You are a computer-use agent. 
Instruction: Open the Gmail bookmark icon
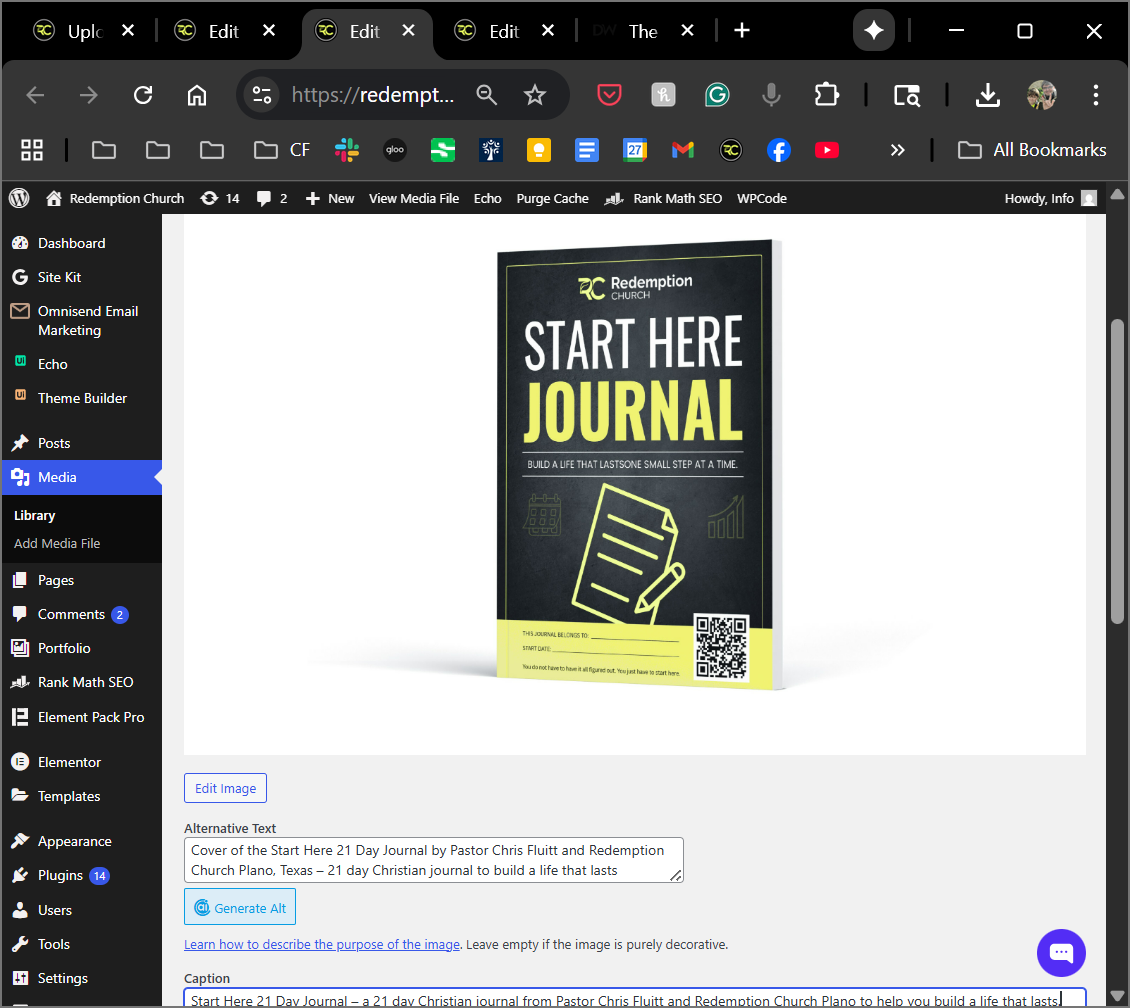pyautogui.click(x=683, y=150)
